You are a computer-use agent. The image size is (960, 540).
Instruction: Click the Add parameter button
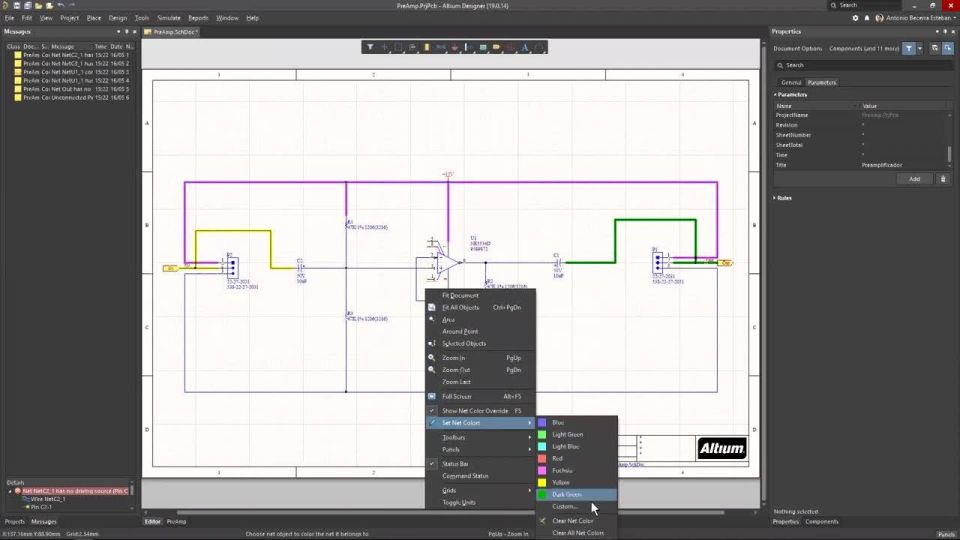914,179
